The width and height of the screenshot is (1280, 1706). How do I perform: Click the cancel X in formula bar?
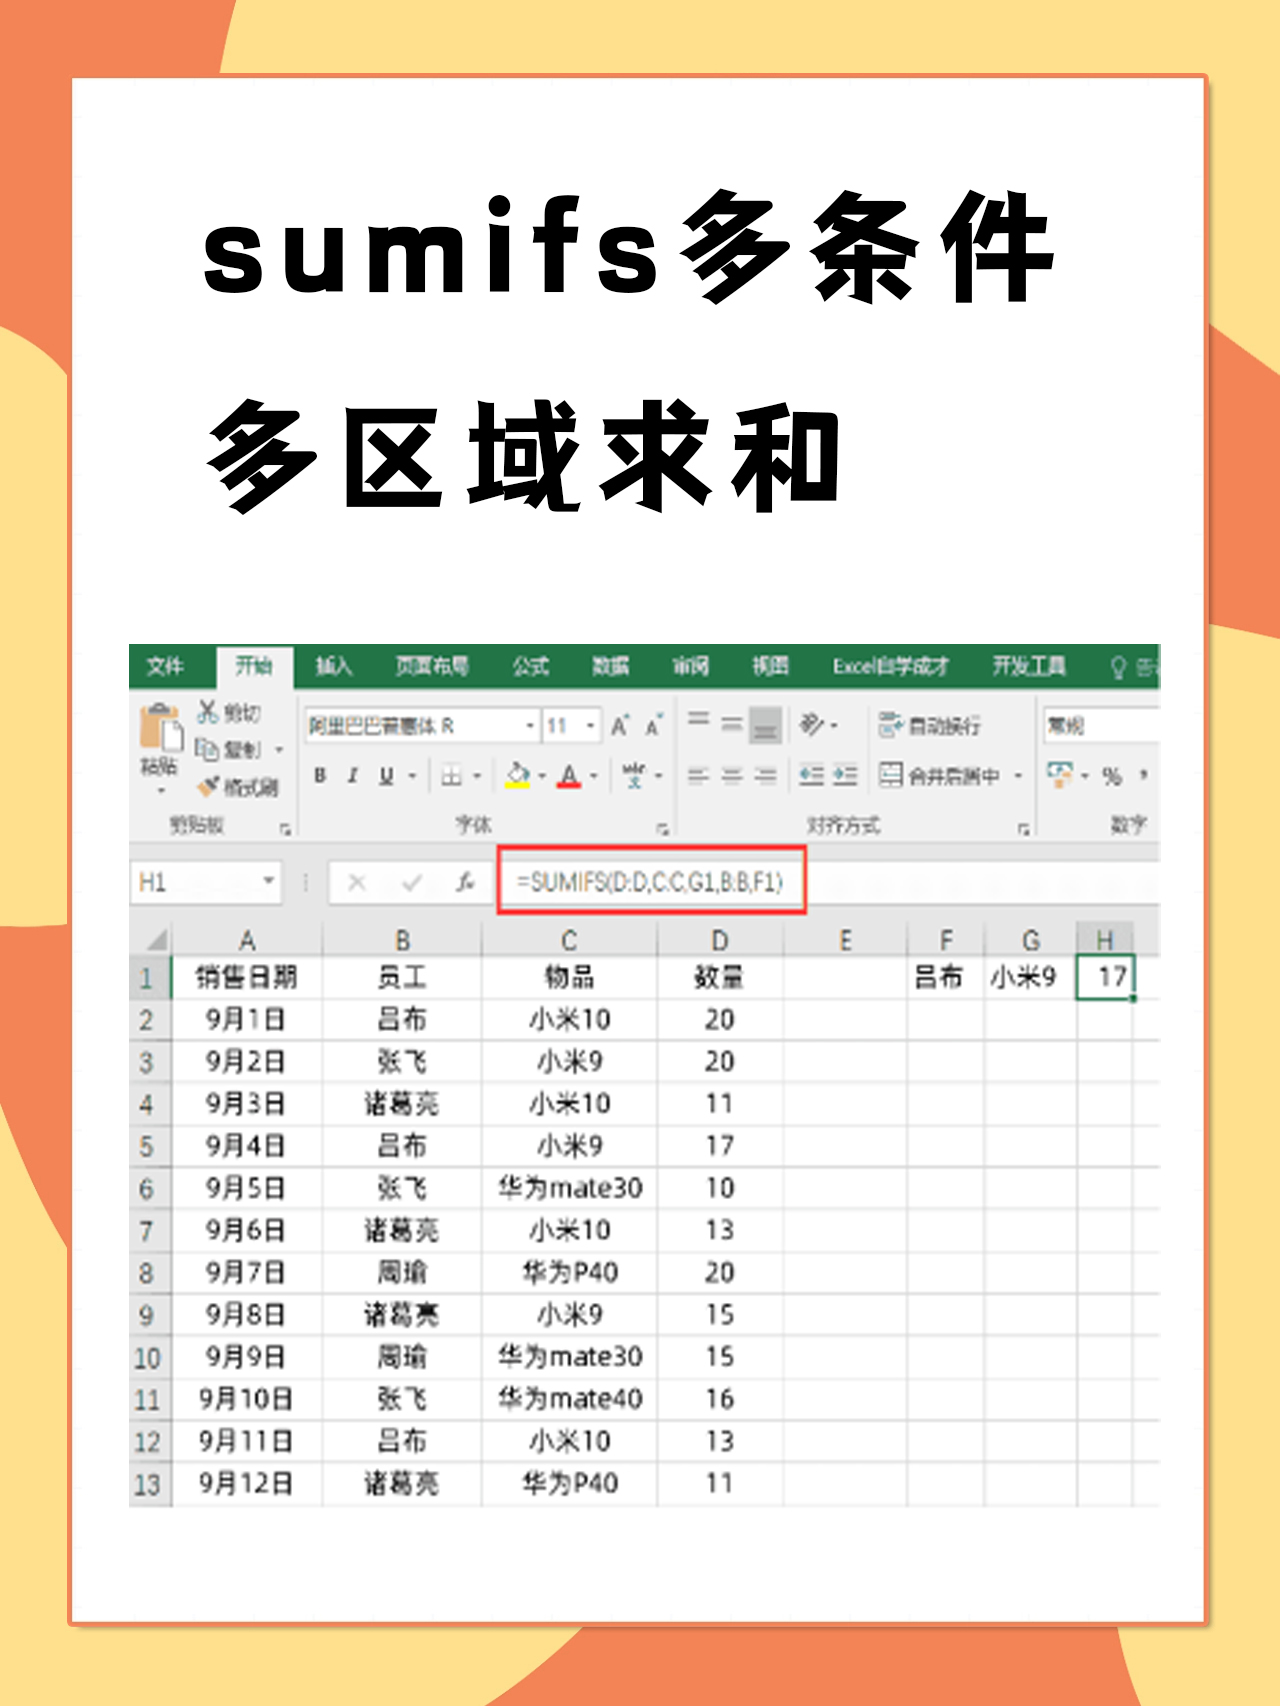pos(357,882)
